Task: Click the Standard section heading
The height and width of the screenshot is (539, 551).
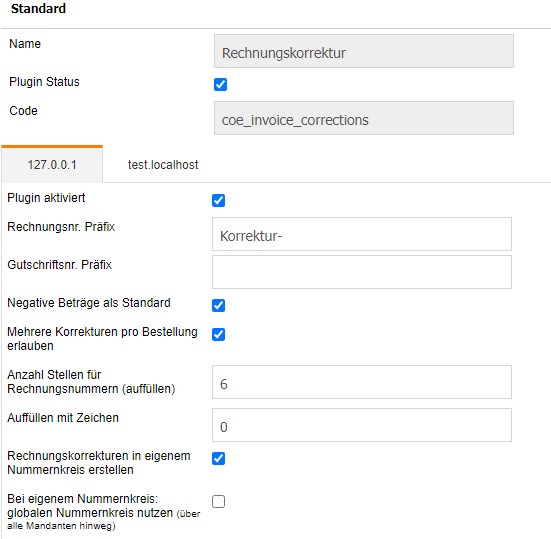Action: pos(38,8)
